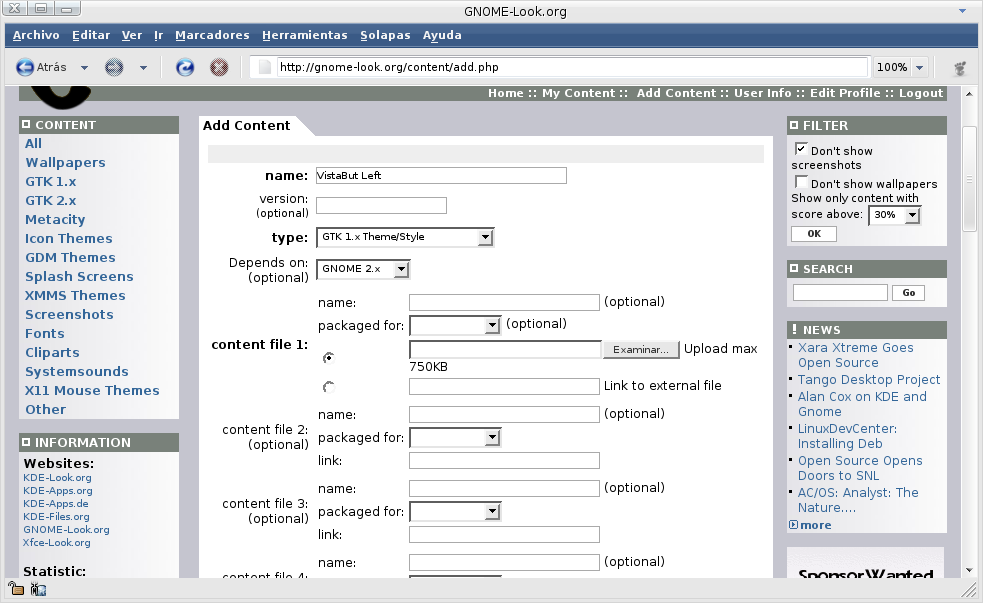This screenshot has height=603, width=983.
Task: Click the page icon beside the URL
Action: [x=265, y=67]
